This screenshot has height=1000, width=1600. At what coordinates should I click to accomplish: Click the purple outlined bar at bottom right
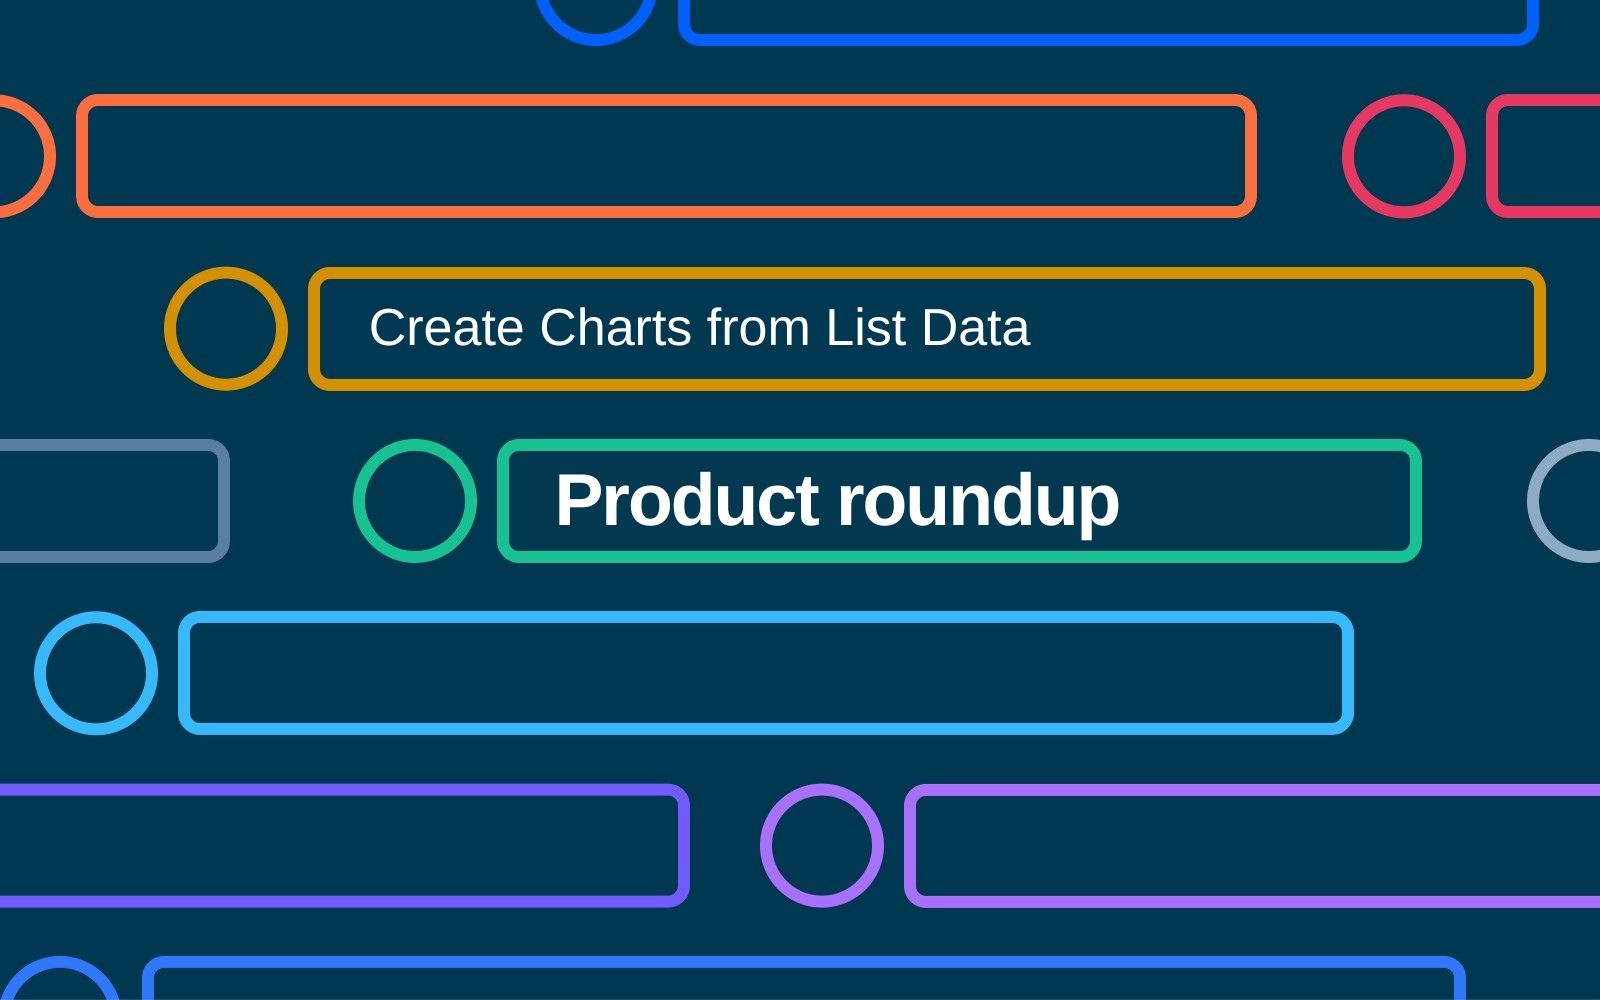1252,845
